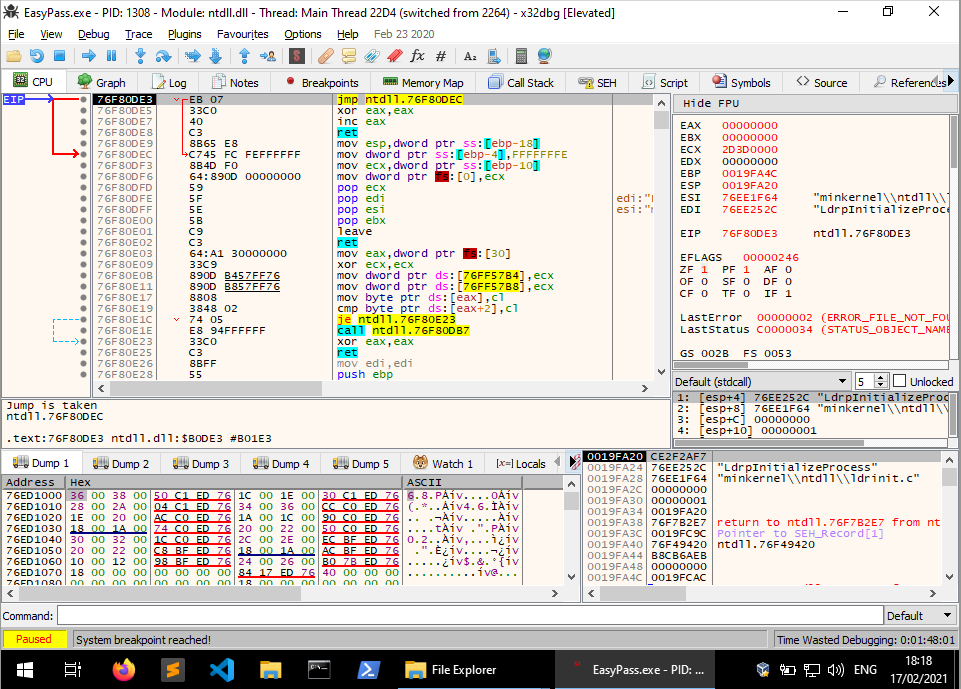Trace into with the dotted right arrow icon
Image resolution: width=961 pixels, height=689 pixels.
click(192, 56)
